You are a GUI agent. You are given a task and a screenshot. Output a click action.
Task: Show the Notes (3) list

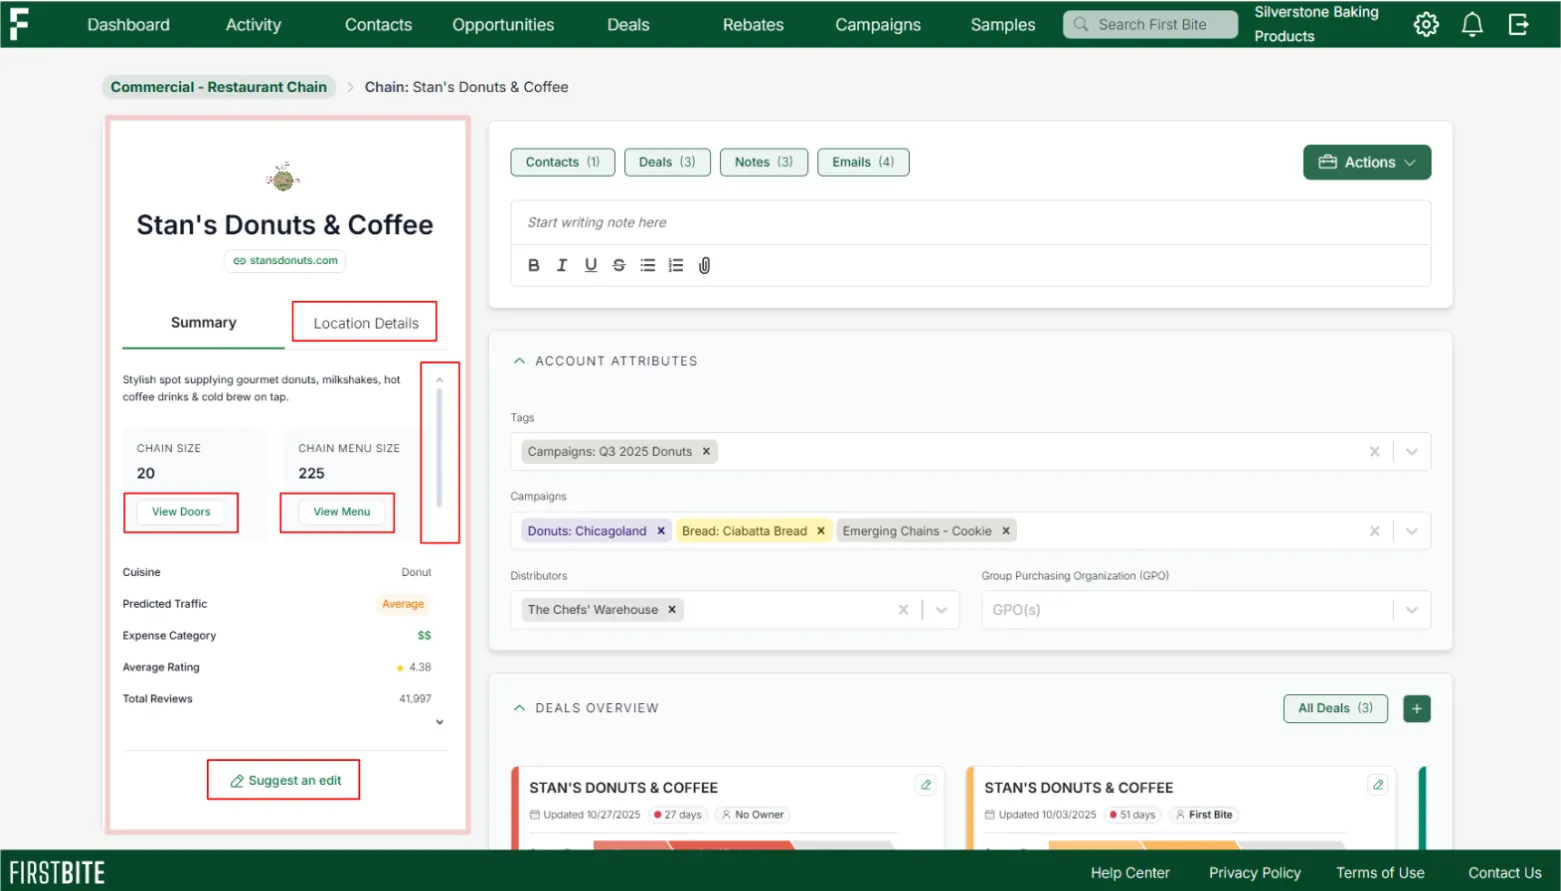click(x=764, y=162)
